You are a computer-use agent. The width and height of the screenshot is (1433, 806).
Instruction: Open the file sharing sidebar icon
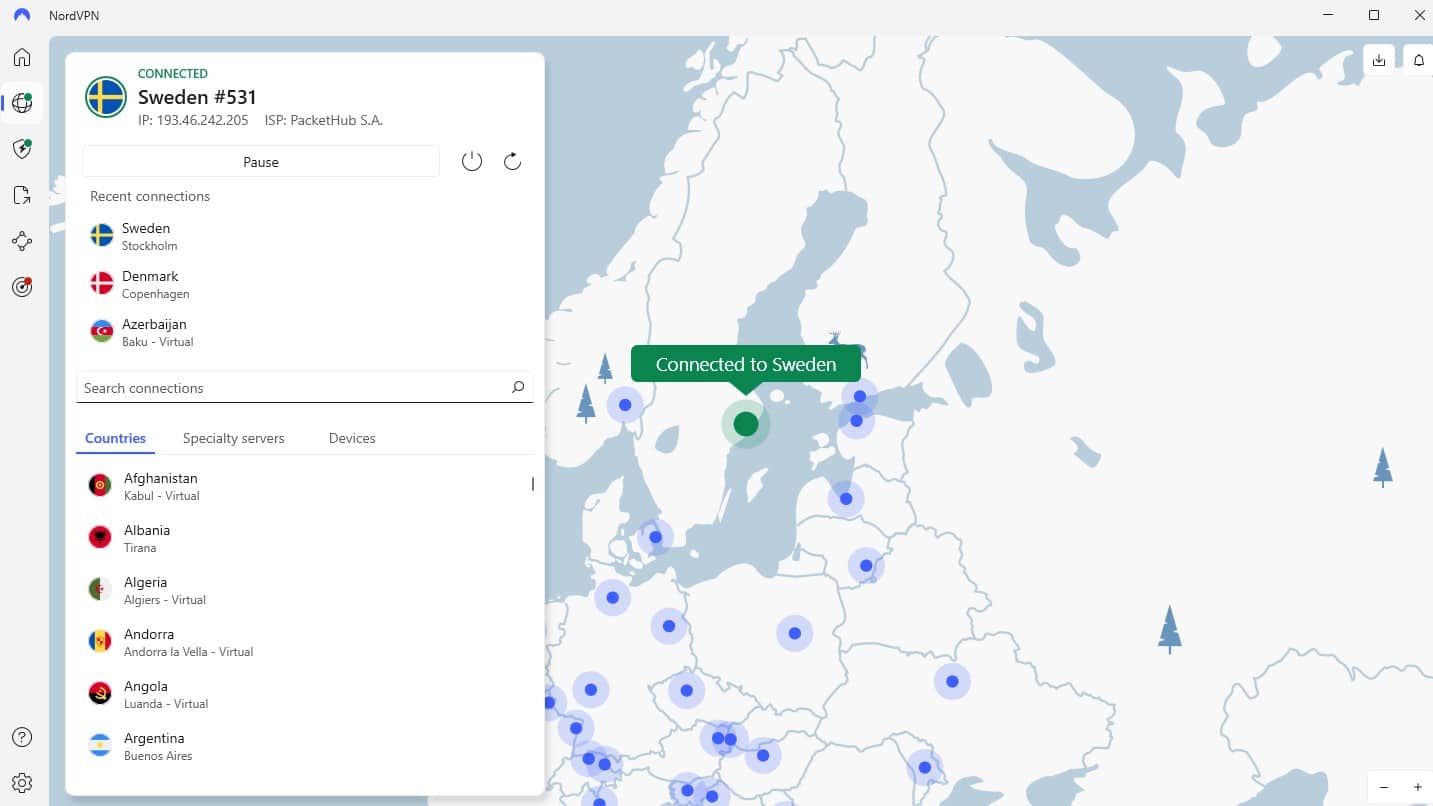[22, 195]
